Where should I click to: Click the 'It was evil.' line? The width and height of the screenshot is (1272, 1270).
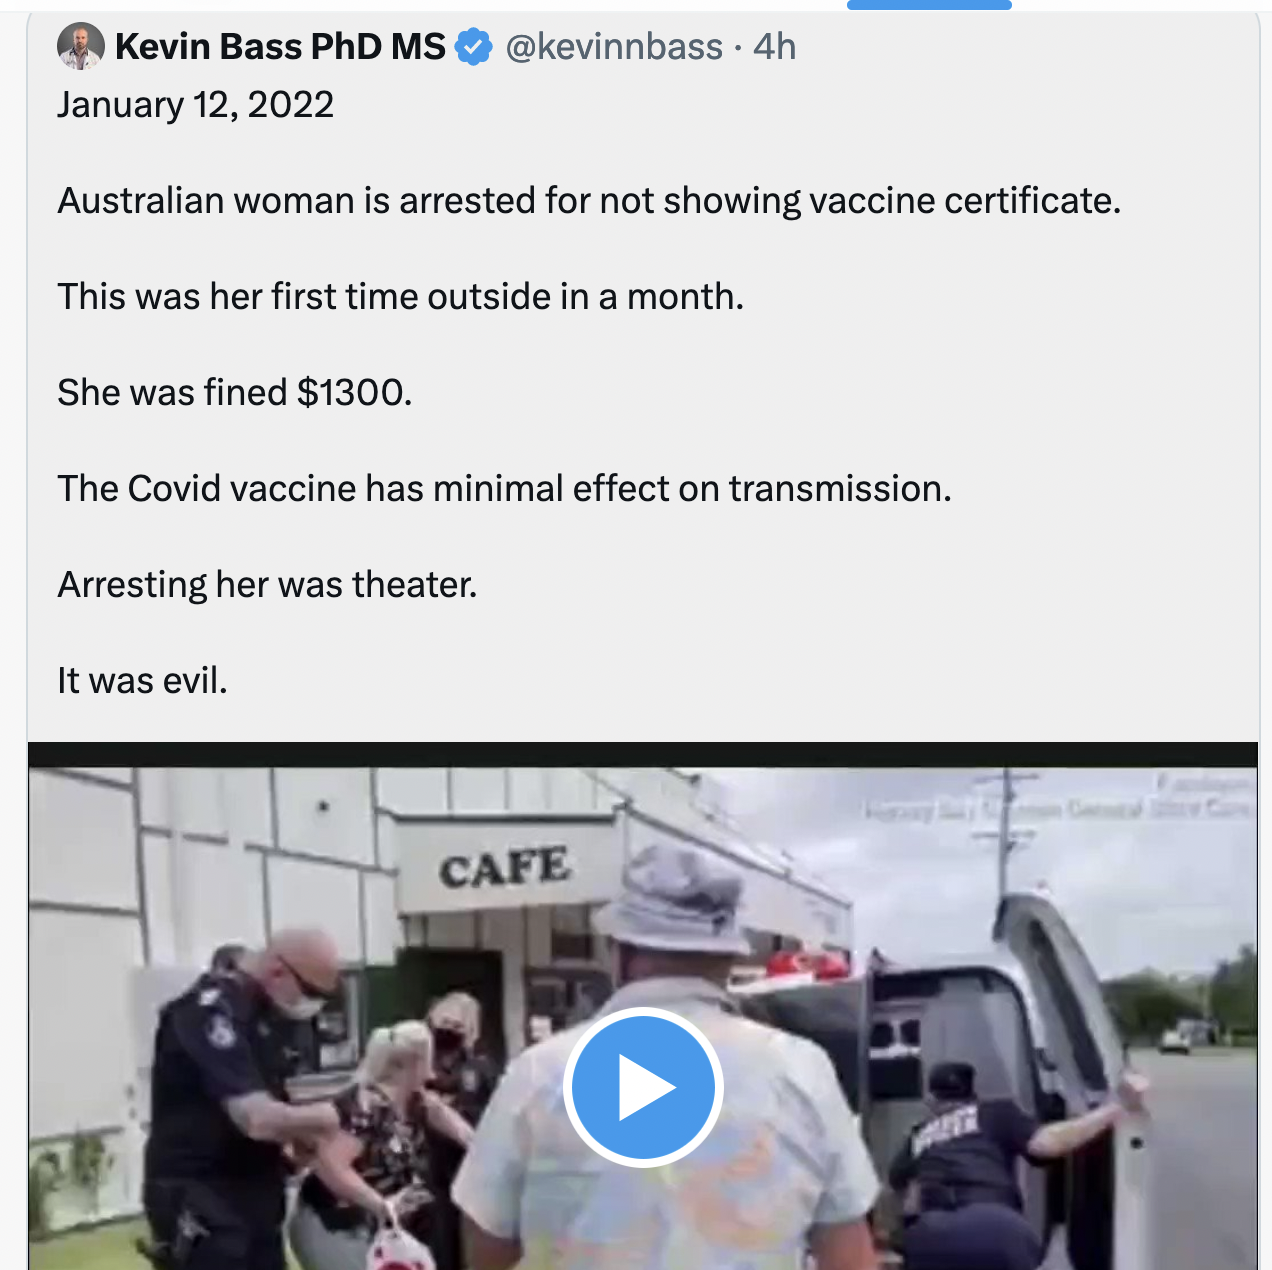tap(142, 681)
